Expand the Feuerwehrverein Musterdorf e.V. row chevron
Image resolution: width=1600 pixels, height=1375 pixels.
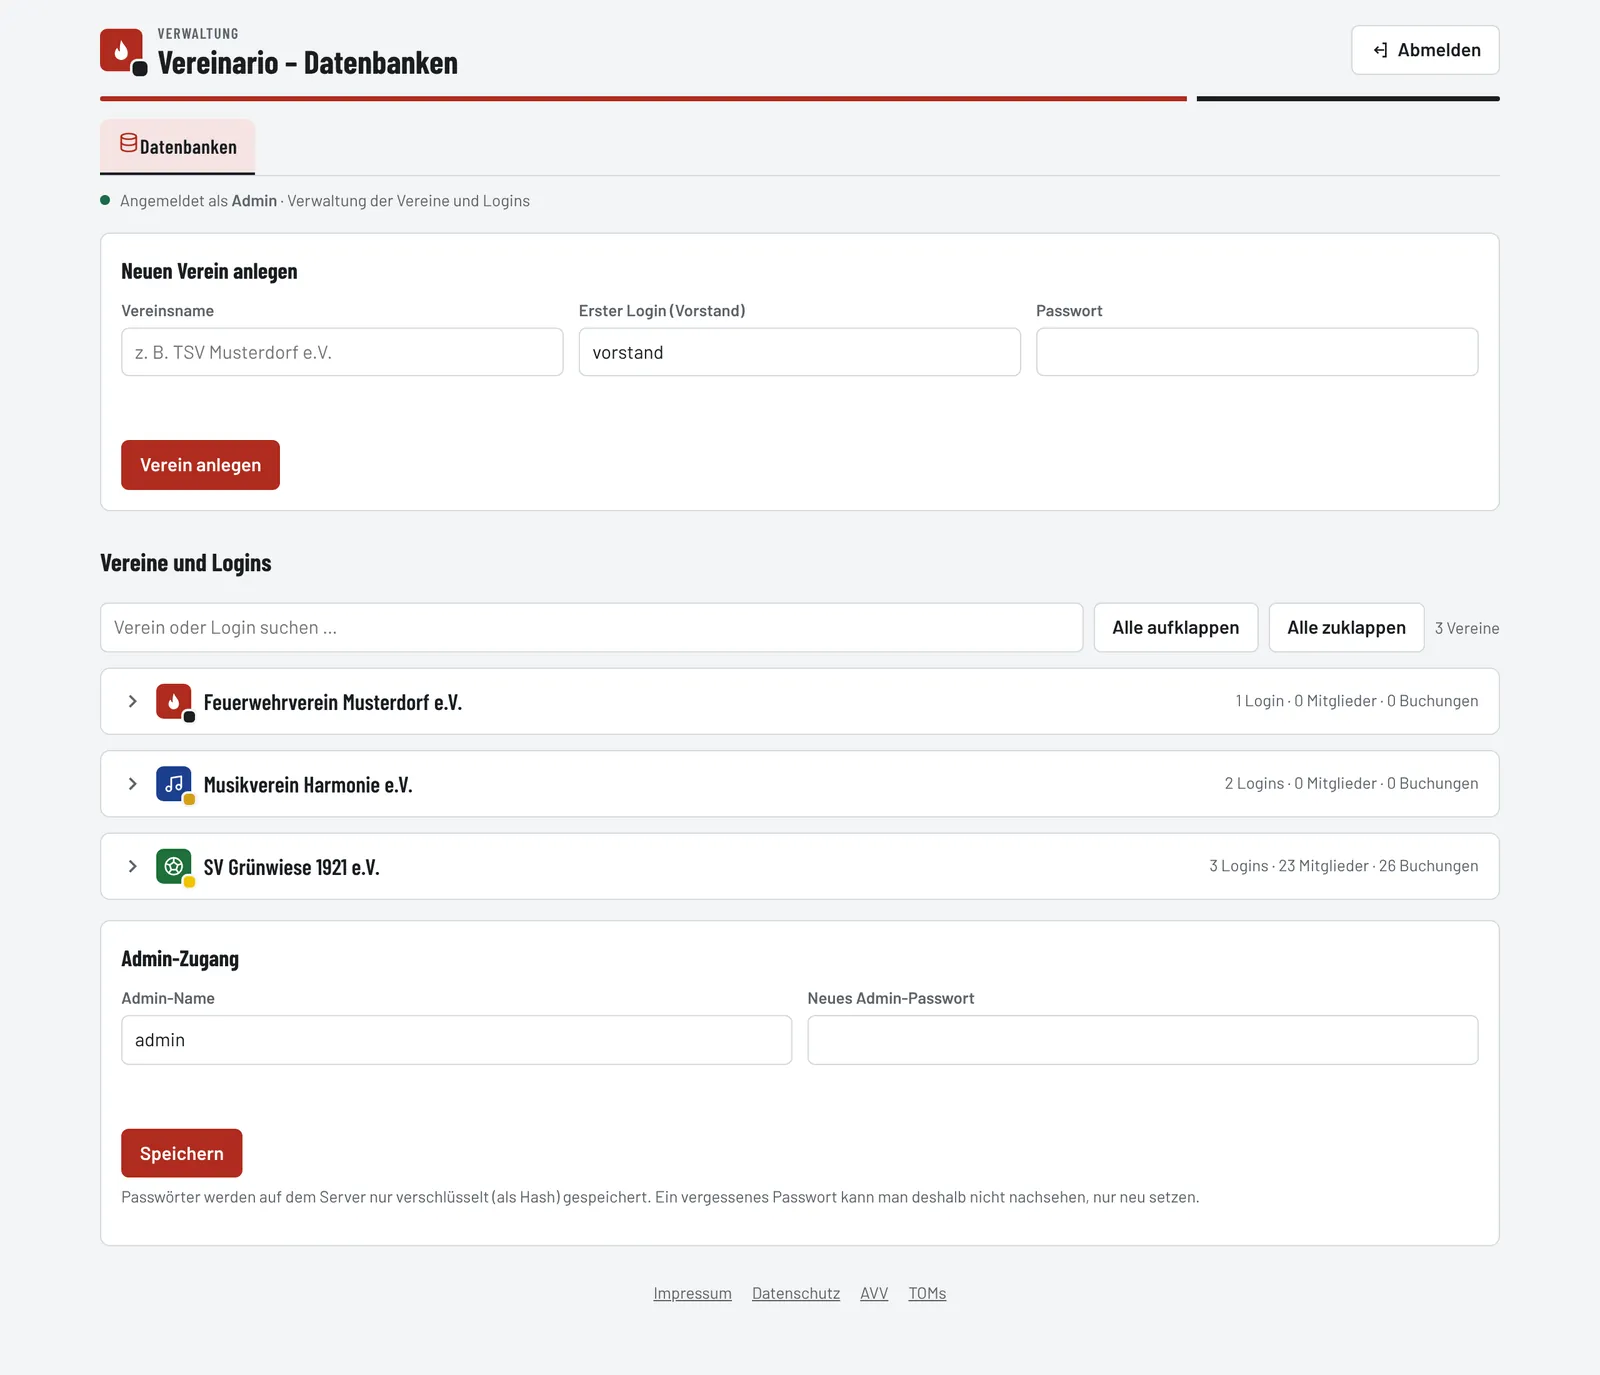tap(132, 701)
